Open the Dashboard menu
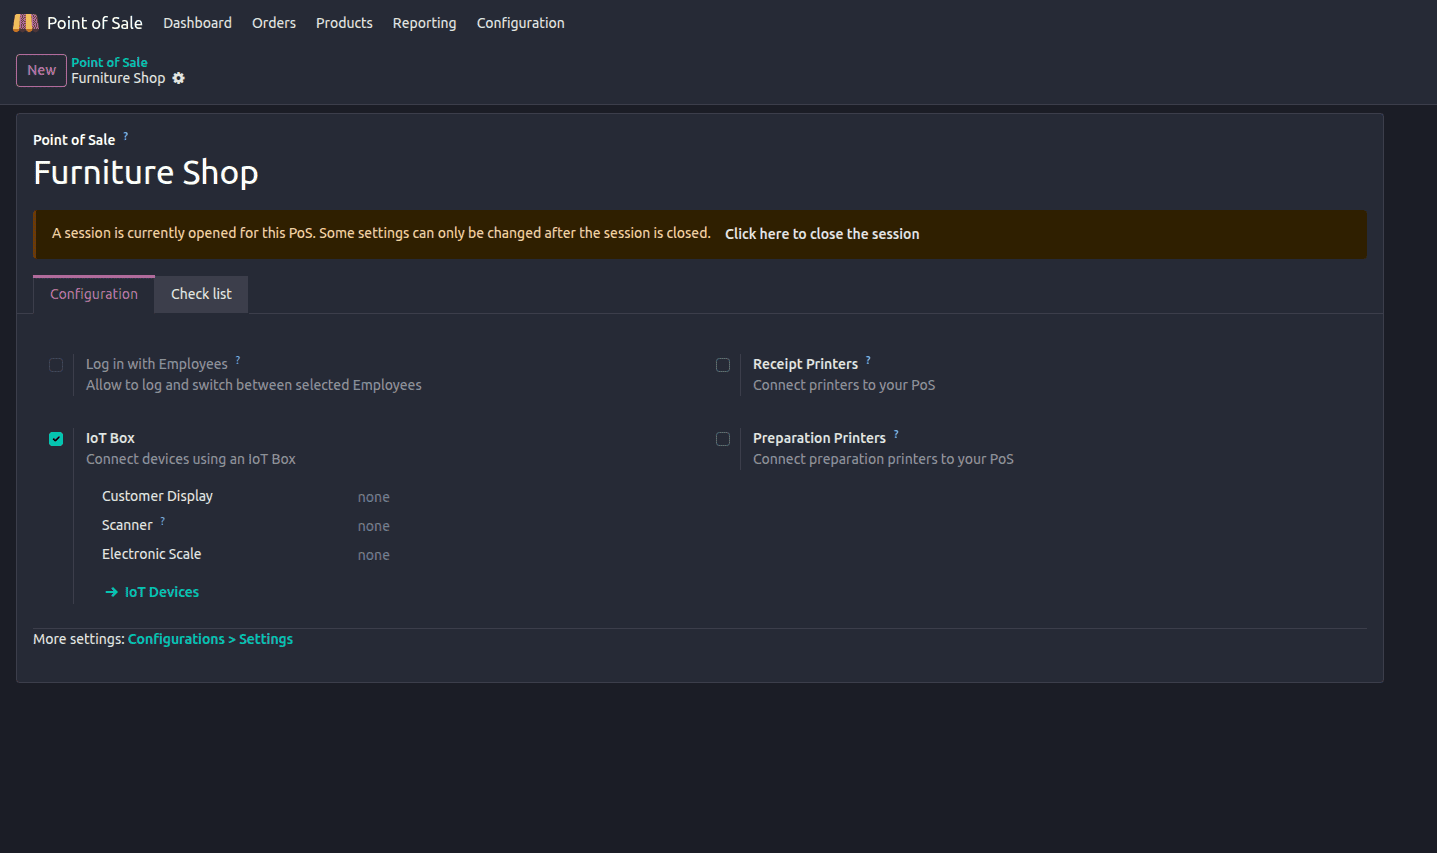 coord(198,23)
